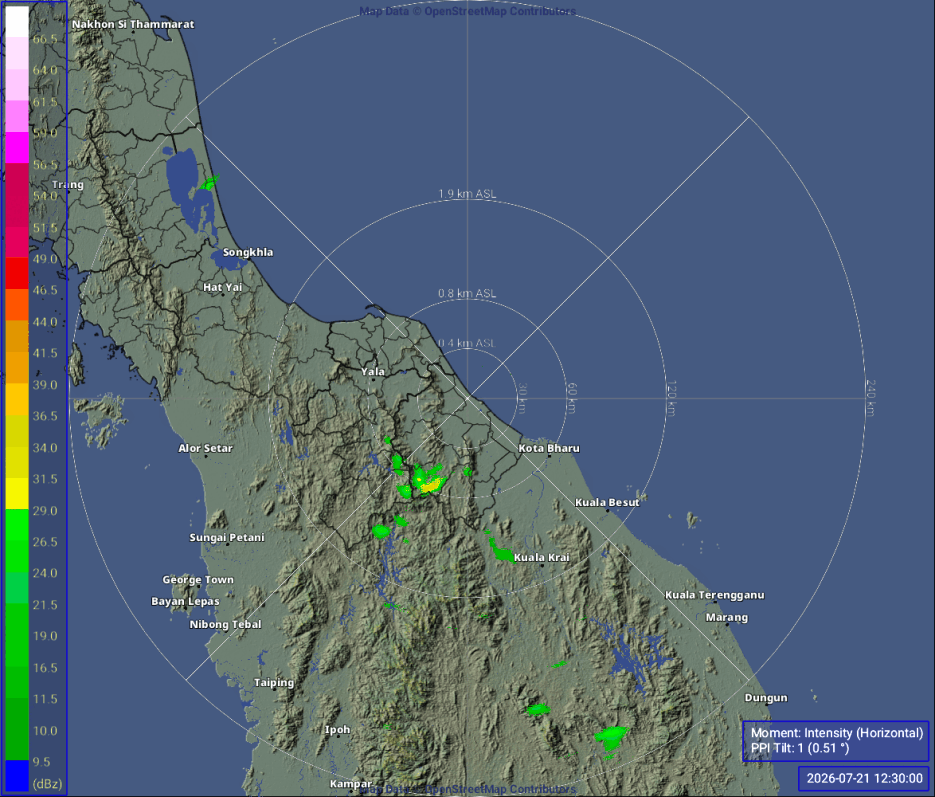
Task: Click the Kuala Terengganu label
Action: coord(714,595)
